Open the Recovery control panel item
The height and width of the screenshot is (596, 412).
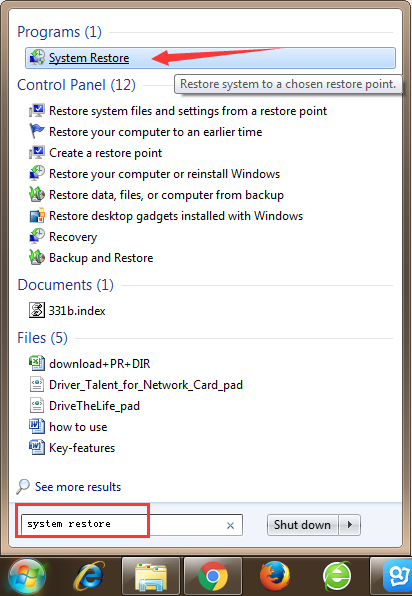point(73,237)
